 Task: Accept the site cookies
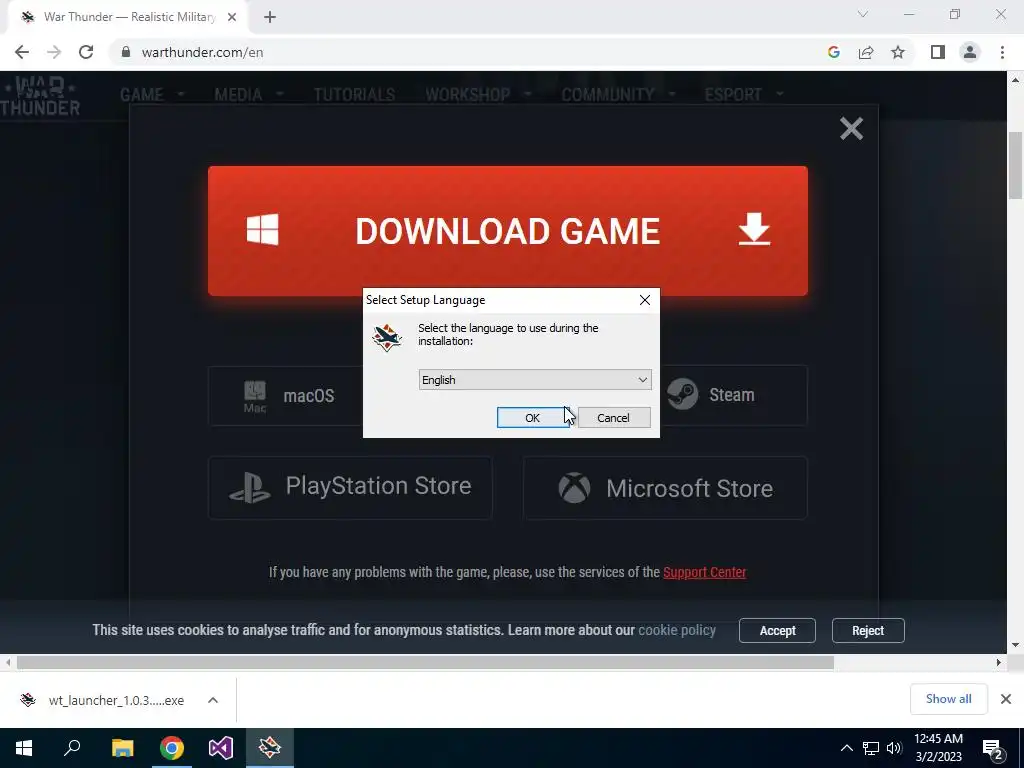point(777,631)
